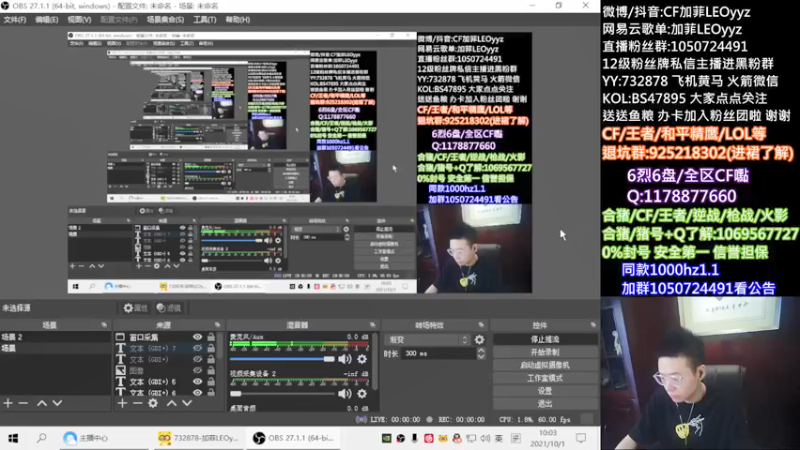Open the Windows notification center icon
The image size is (800, 450).
[x=581, y=438]
